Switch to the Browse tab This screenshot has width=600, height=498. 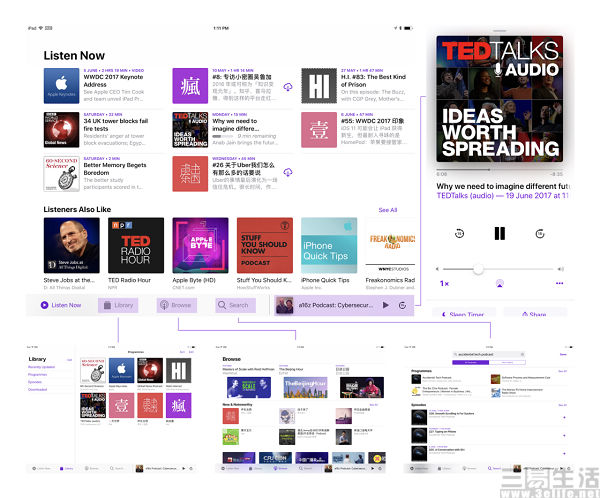pyautogui.click(x=177, y=305)
